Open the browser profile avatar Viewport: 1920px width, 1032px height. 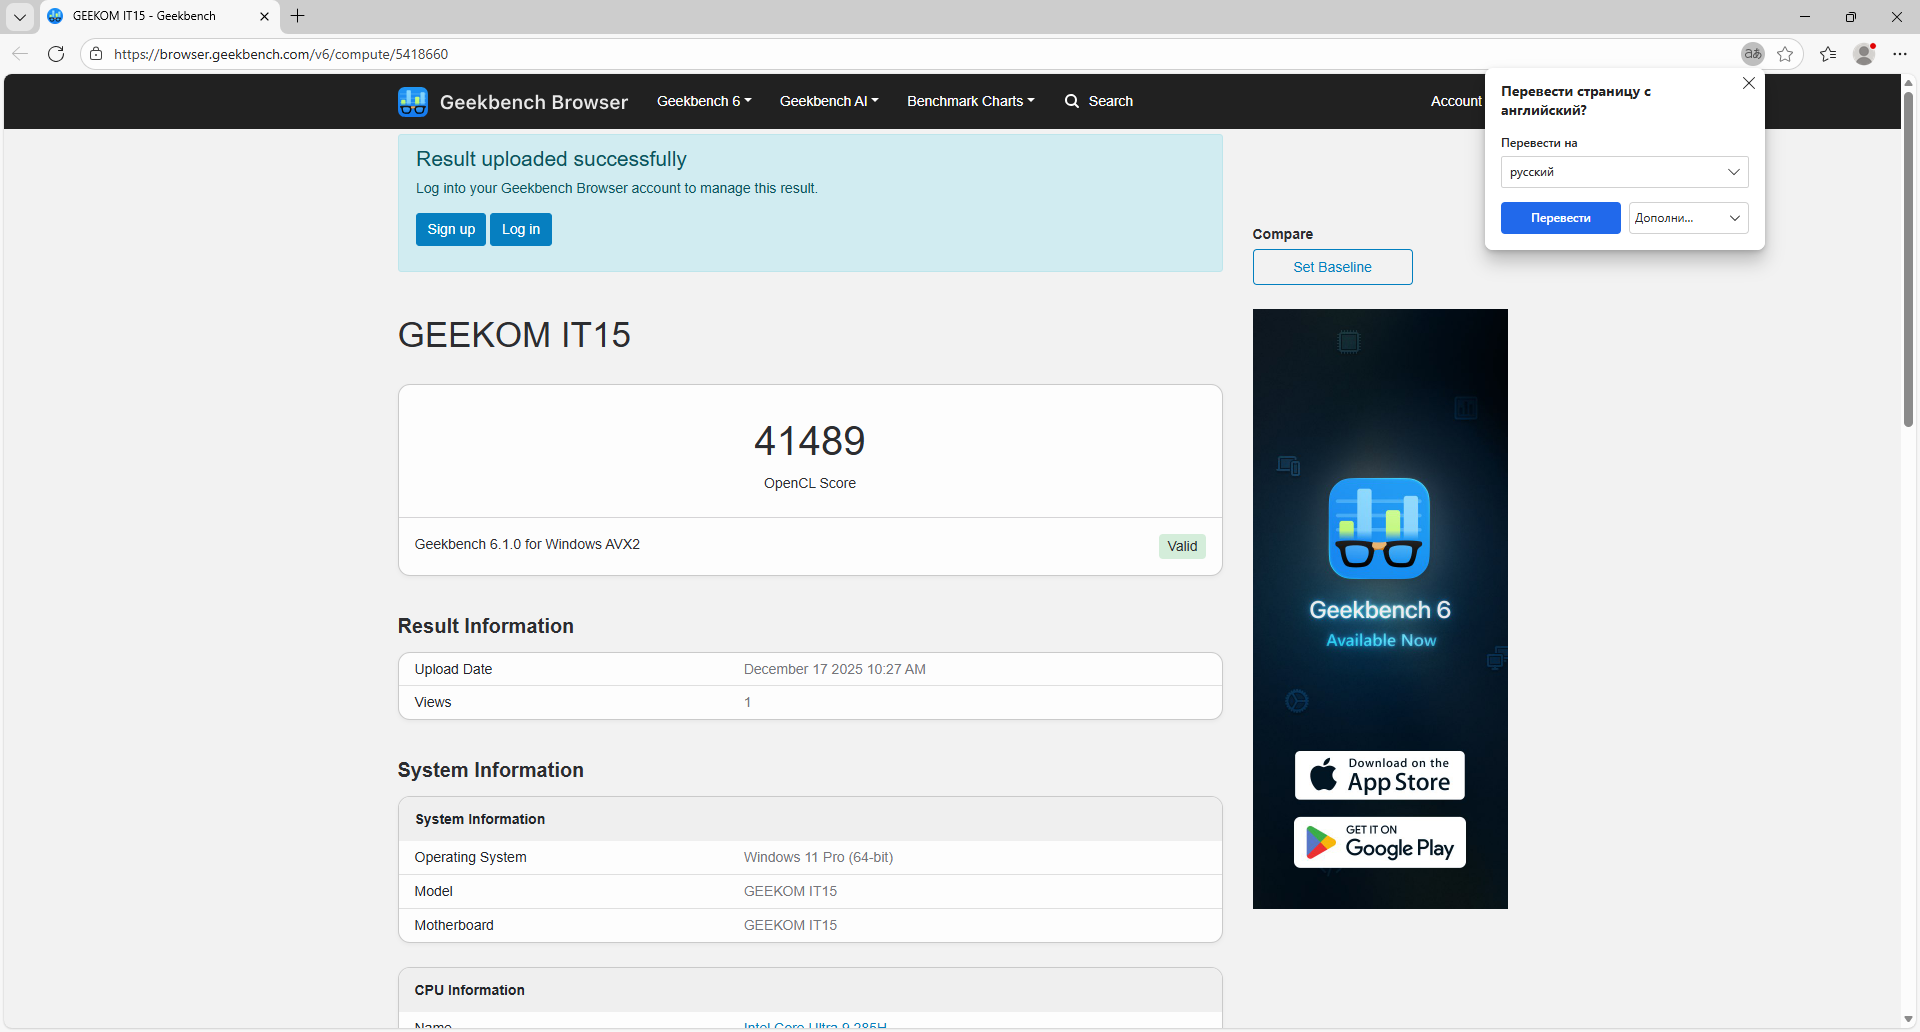pyautogui.click(x=1864, y=54)
